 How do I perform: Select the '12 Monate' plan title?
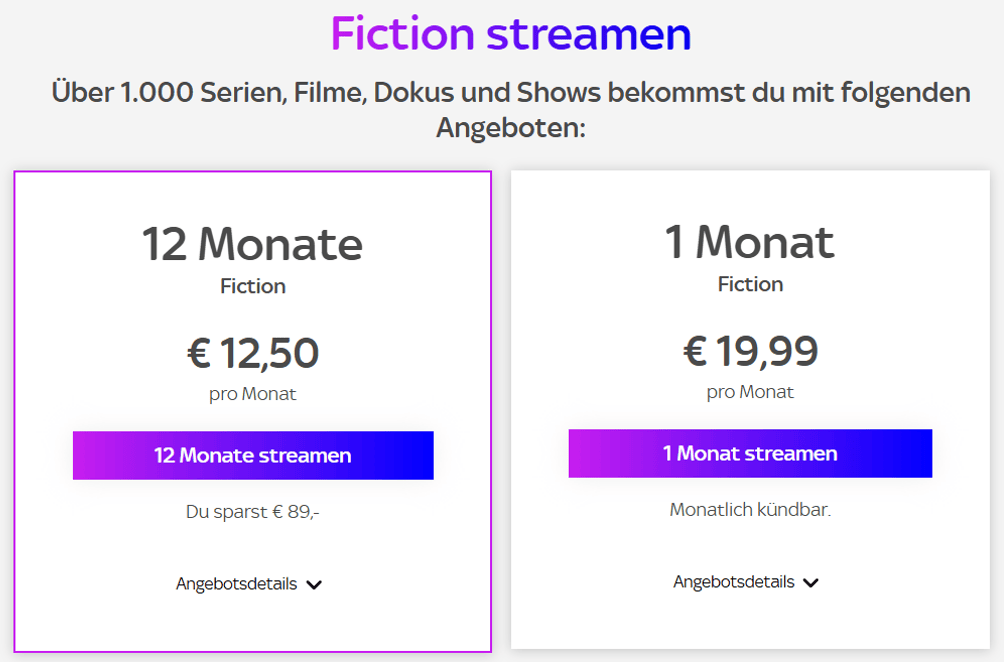pos(252,244)
